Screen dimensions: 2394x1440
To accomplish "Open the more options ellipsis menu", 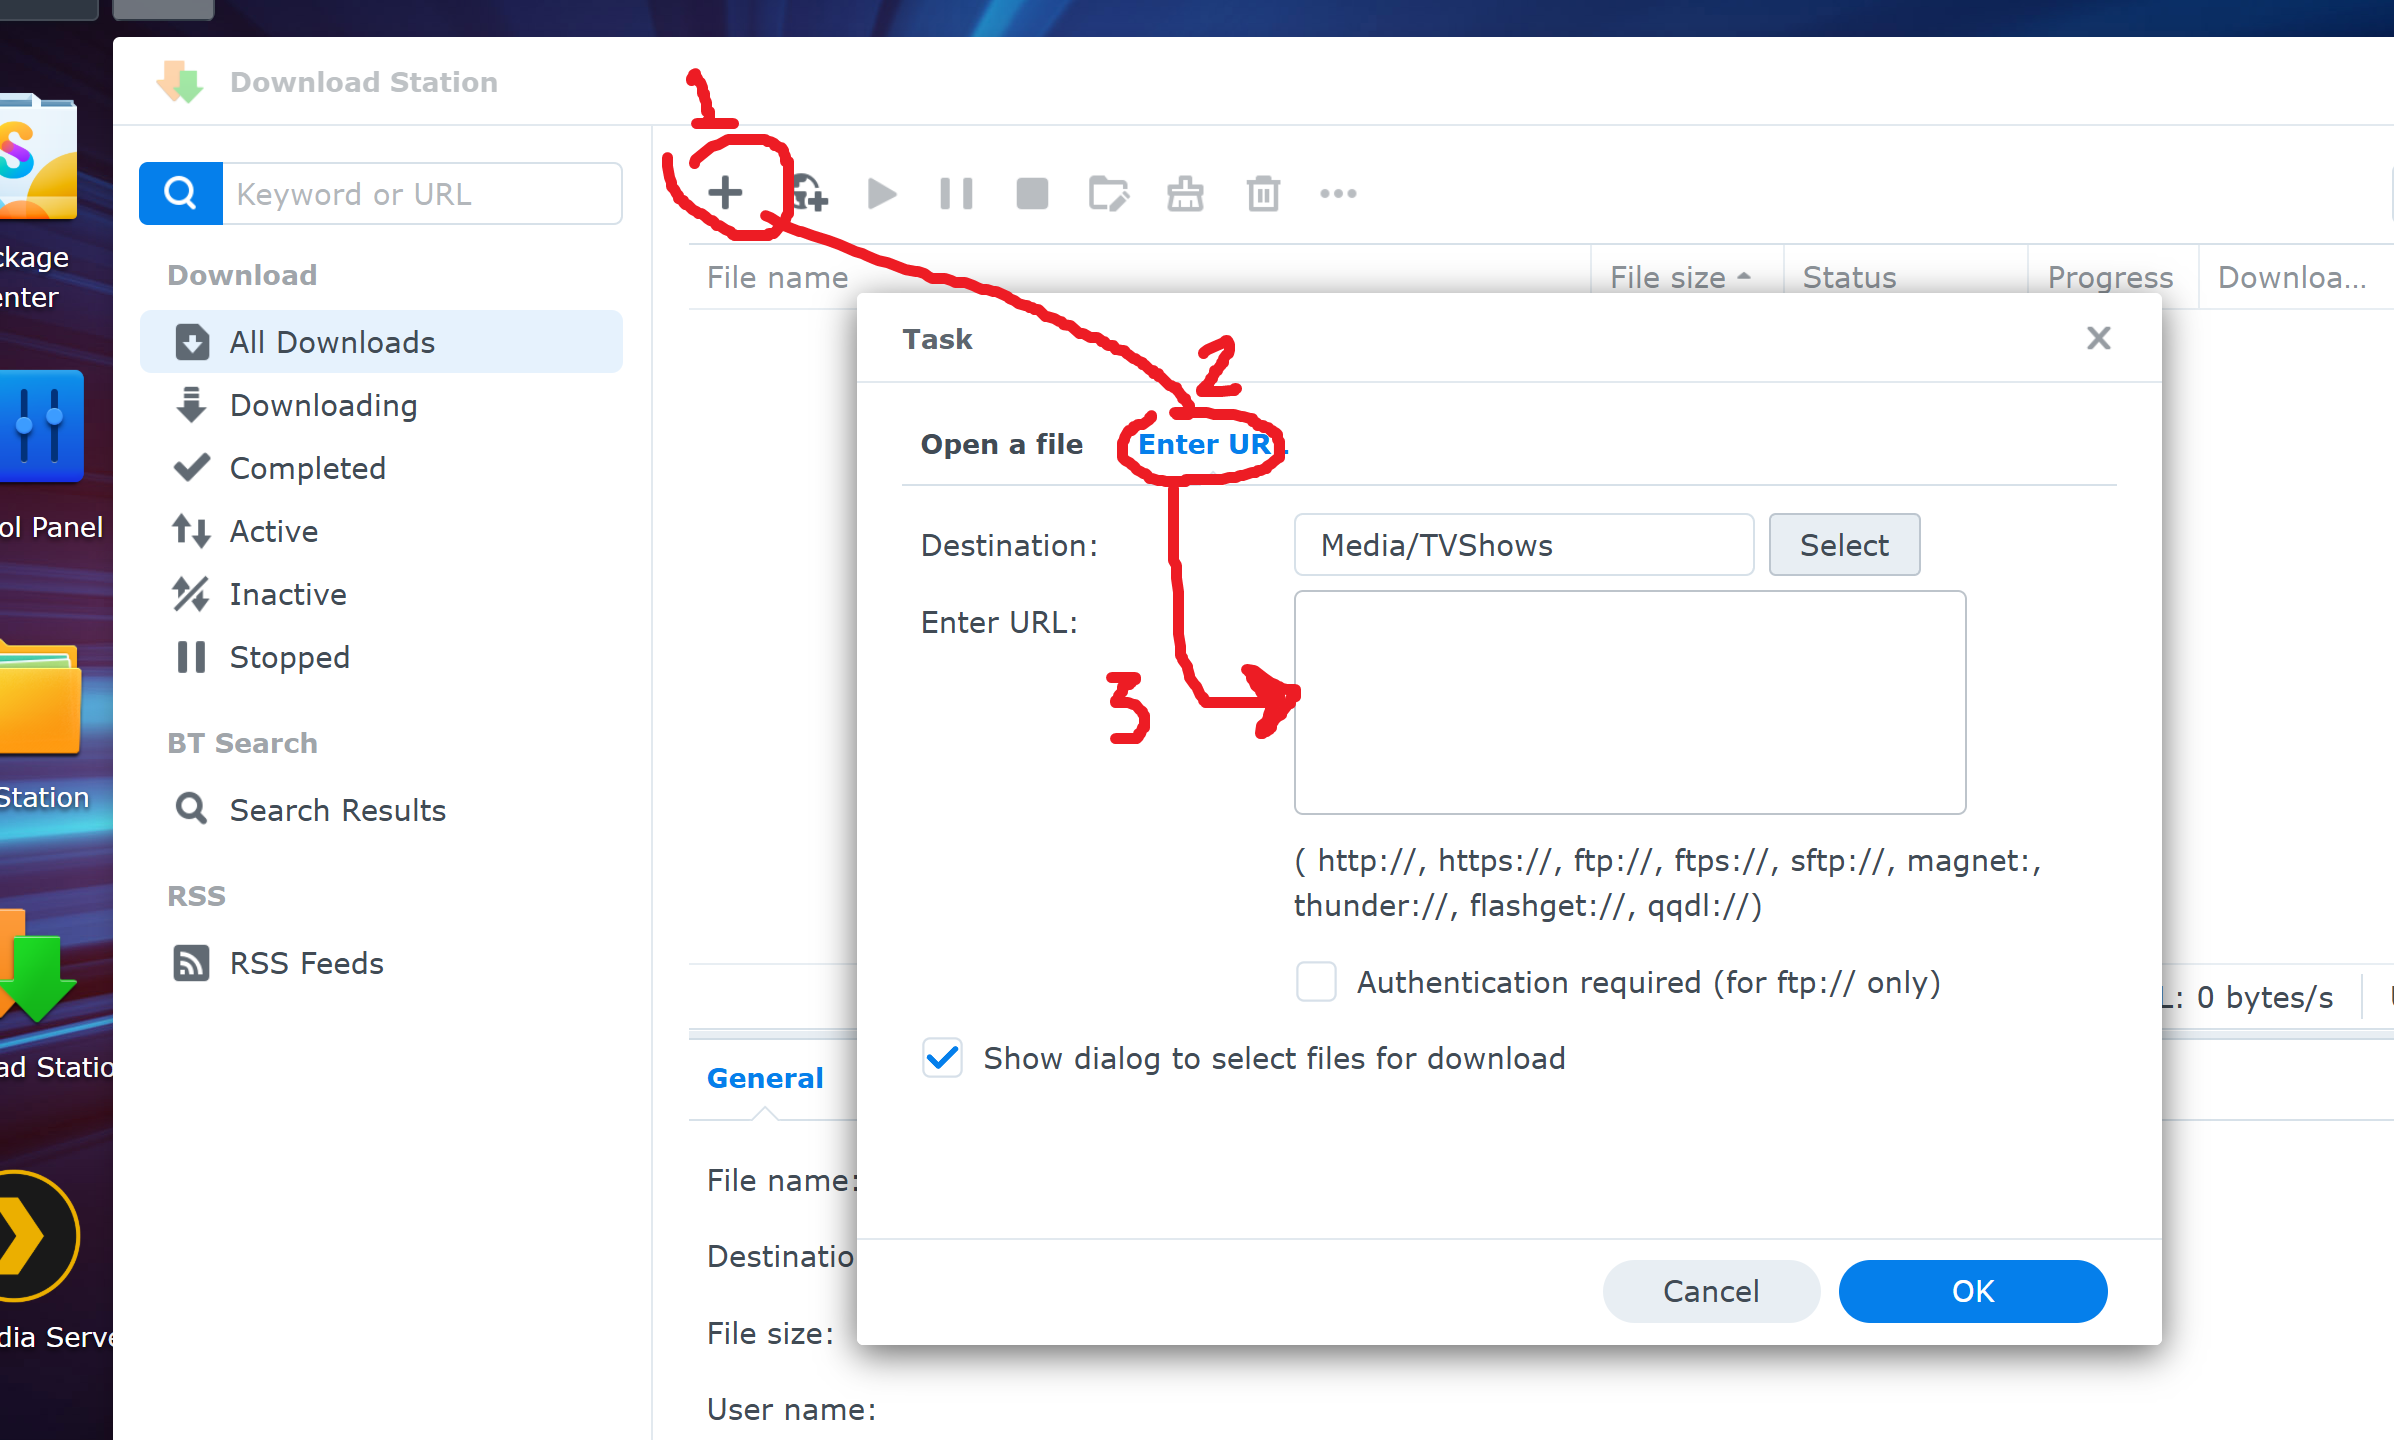I will click(x=1338, y=193).
